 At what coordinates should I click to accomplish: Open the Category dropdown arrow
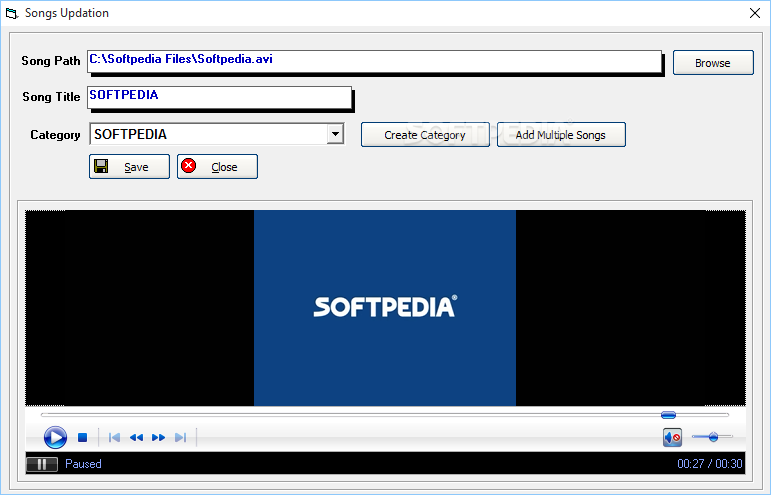click(x=335, y=134)
